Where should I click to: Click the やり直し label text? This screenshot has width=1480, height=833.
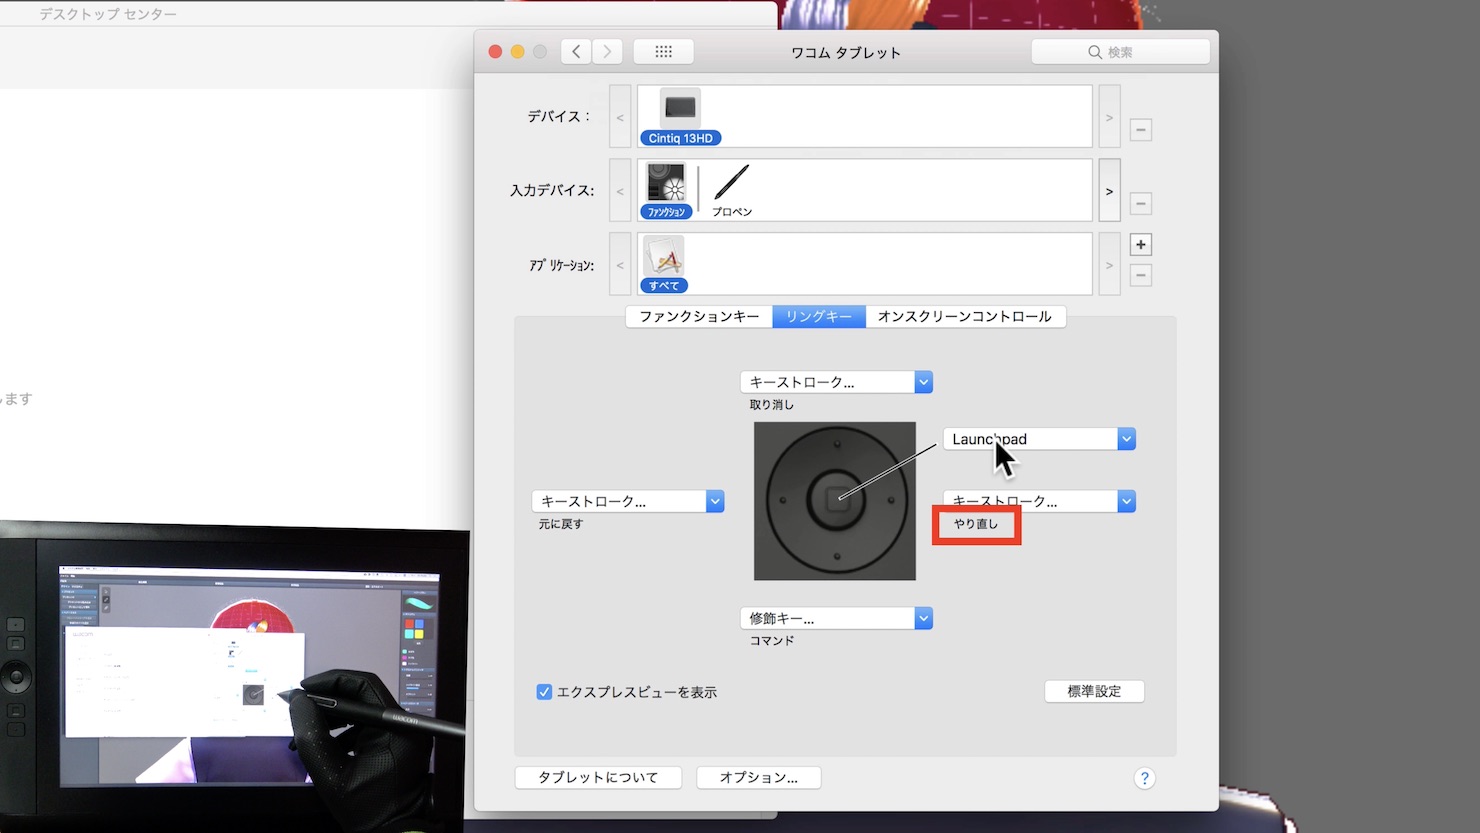pyautogui.click(x=976, y=524)
